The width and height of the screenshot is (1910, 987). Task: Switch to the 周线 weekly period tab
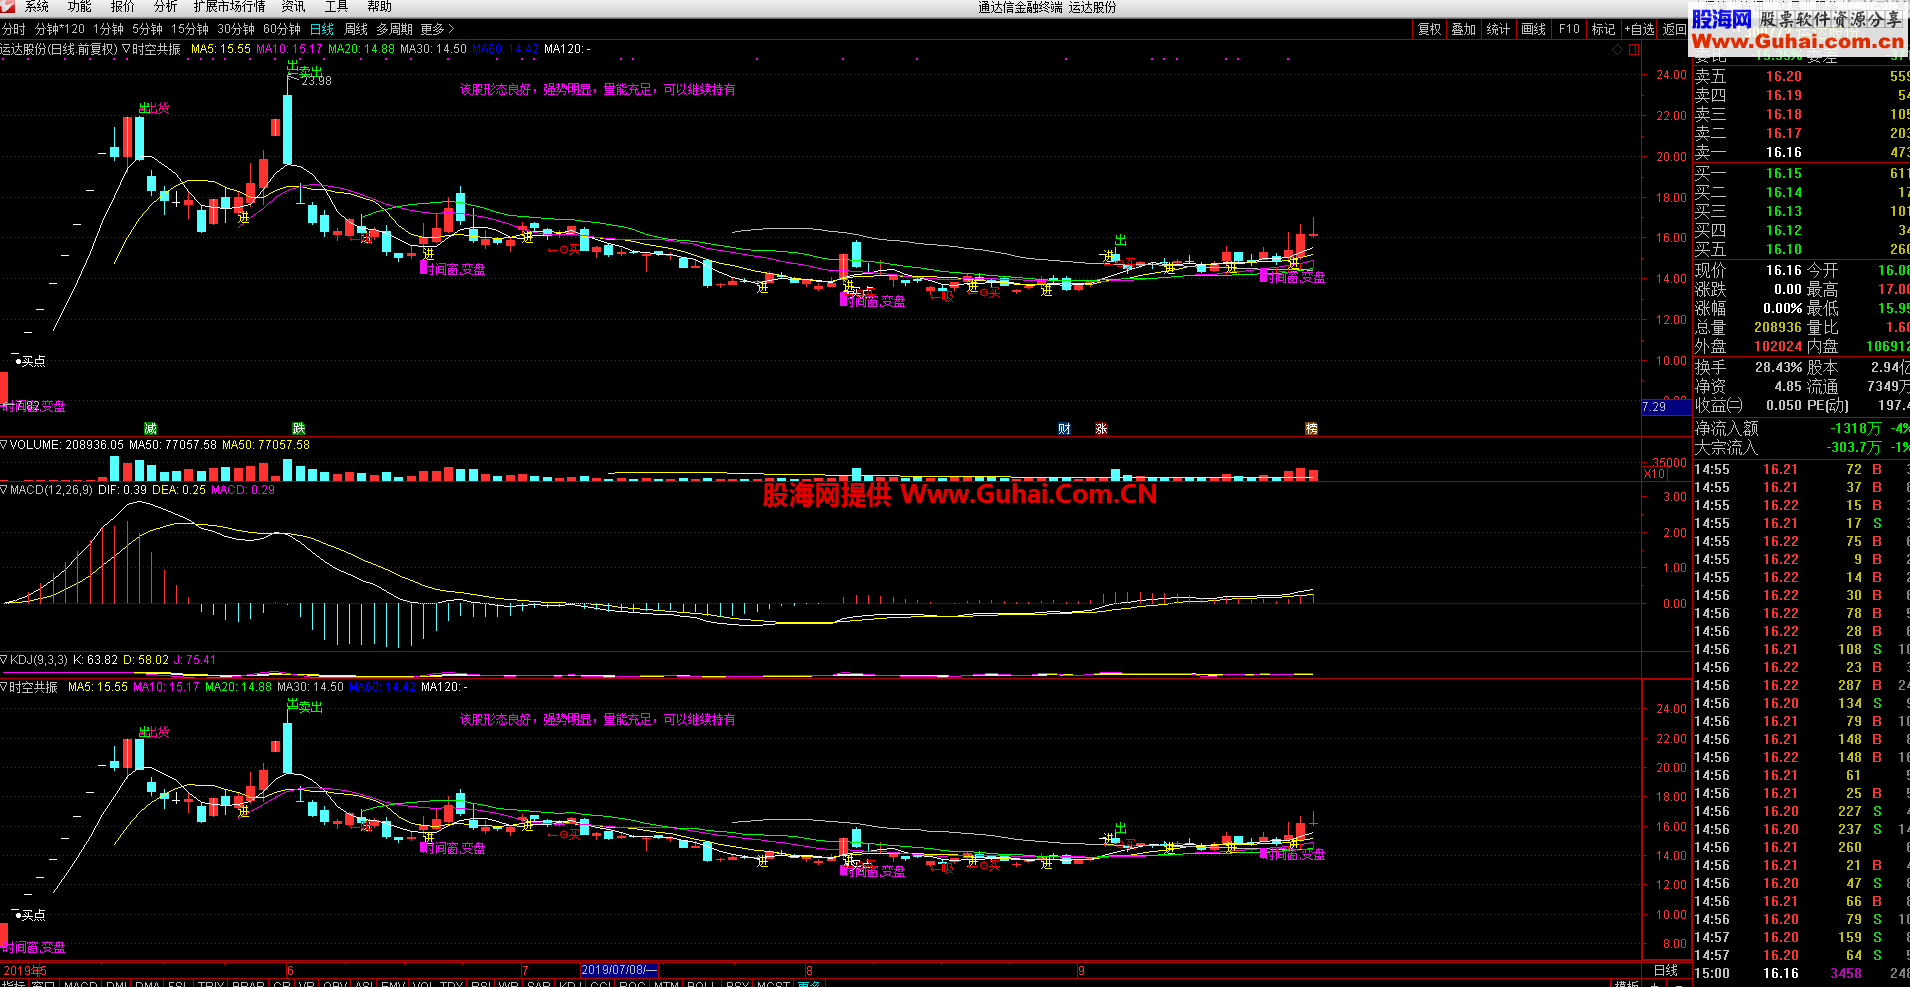point(356,29)
